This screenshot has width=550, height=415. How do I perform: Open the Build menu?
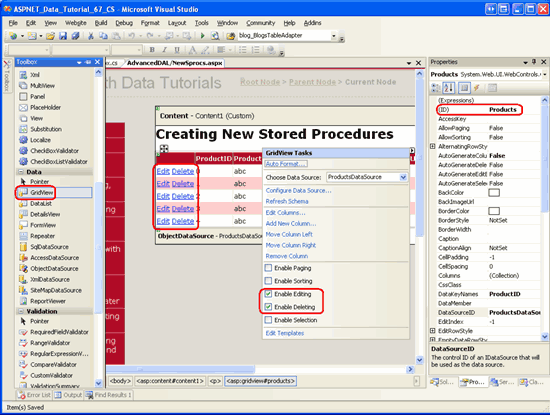click(x=101, y=23)
